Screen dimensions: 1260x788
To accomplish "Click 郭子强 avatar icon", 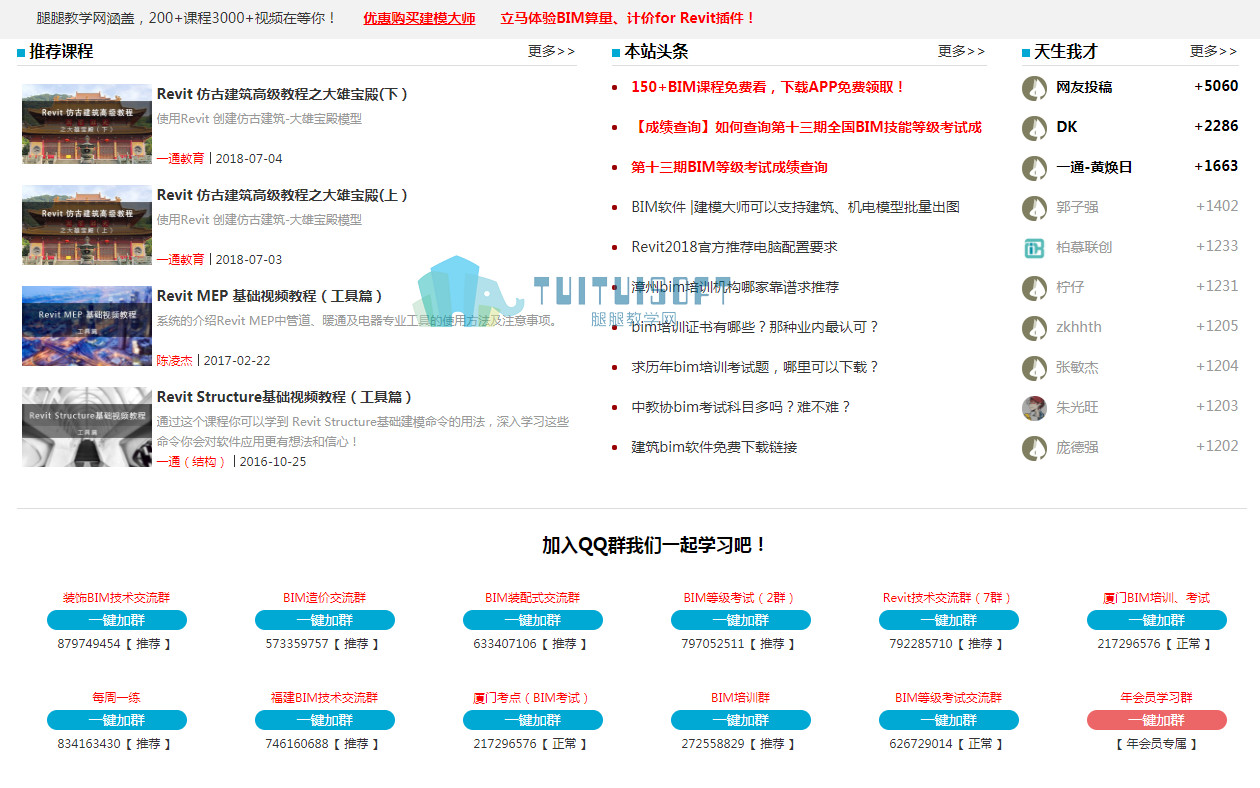I will (x=1034, y=208).
